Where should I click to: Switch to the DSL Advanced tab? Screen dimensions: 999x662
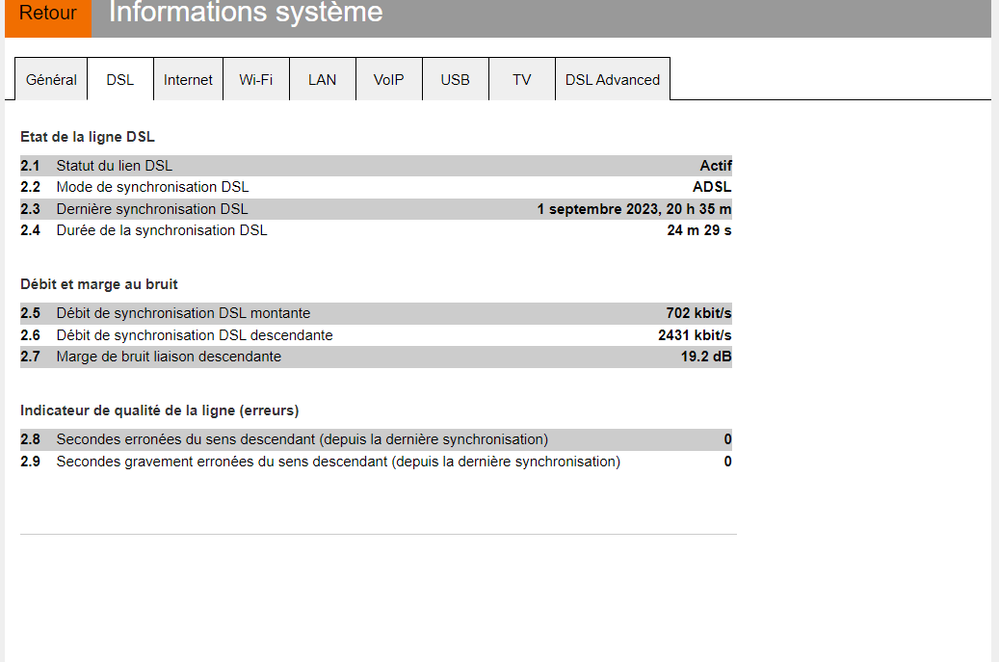(x=612, y=80)
